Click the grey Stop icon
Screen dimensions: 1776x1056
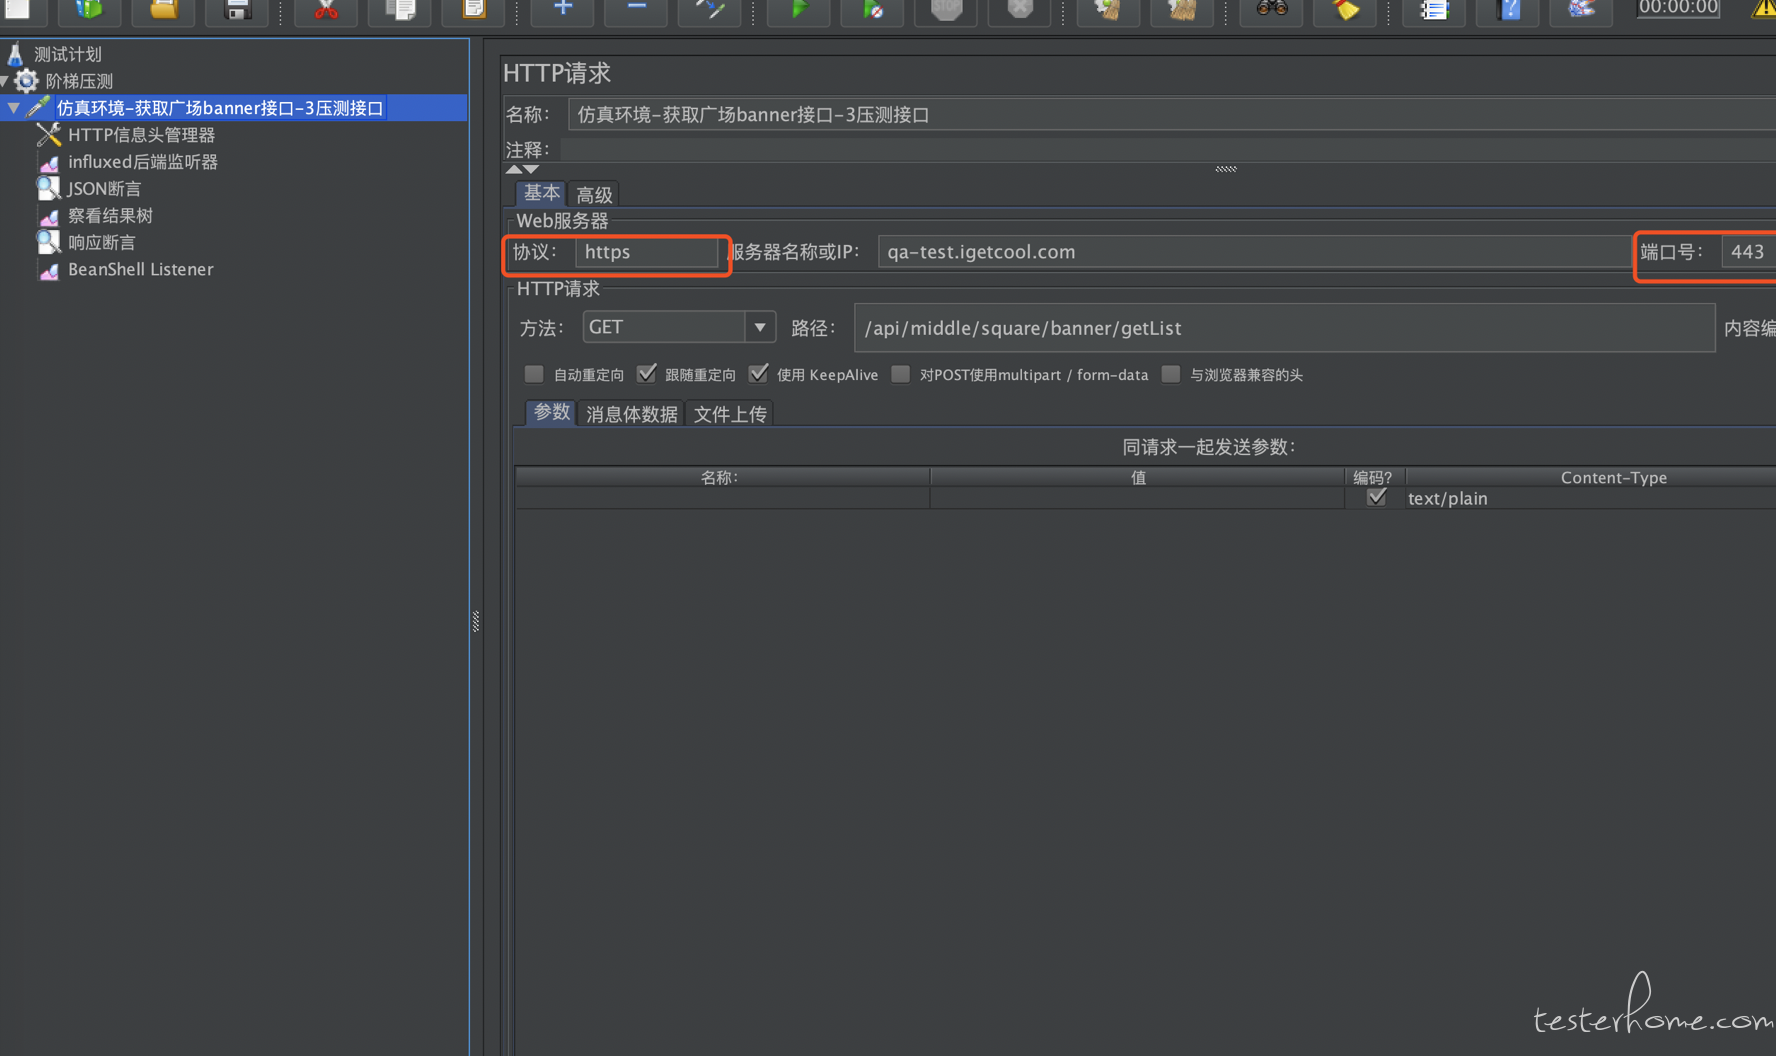(946, 9)
